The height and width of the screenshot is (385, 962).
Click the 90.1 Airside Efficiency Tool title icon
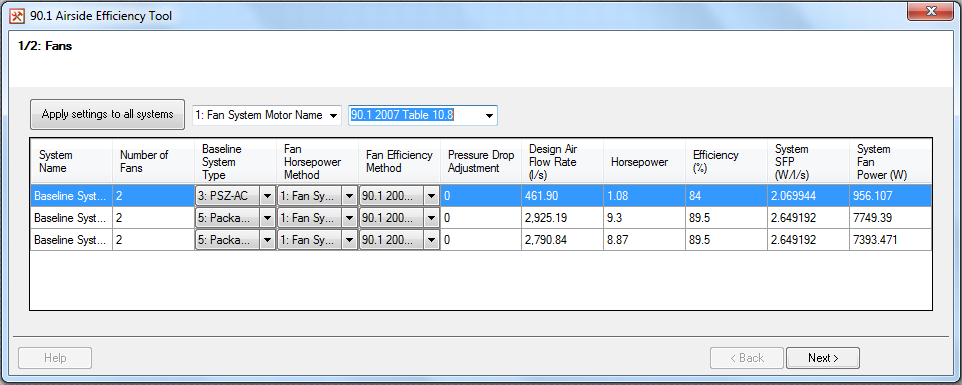18,16
